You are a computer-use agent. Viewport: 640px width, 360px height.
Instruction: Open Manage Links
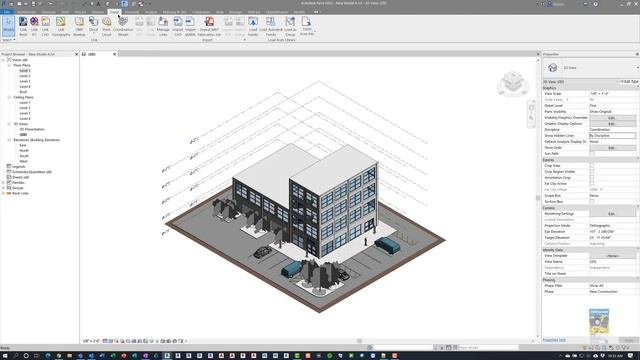coord(163,26)
